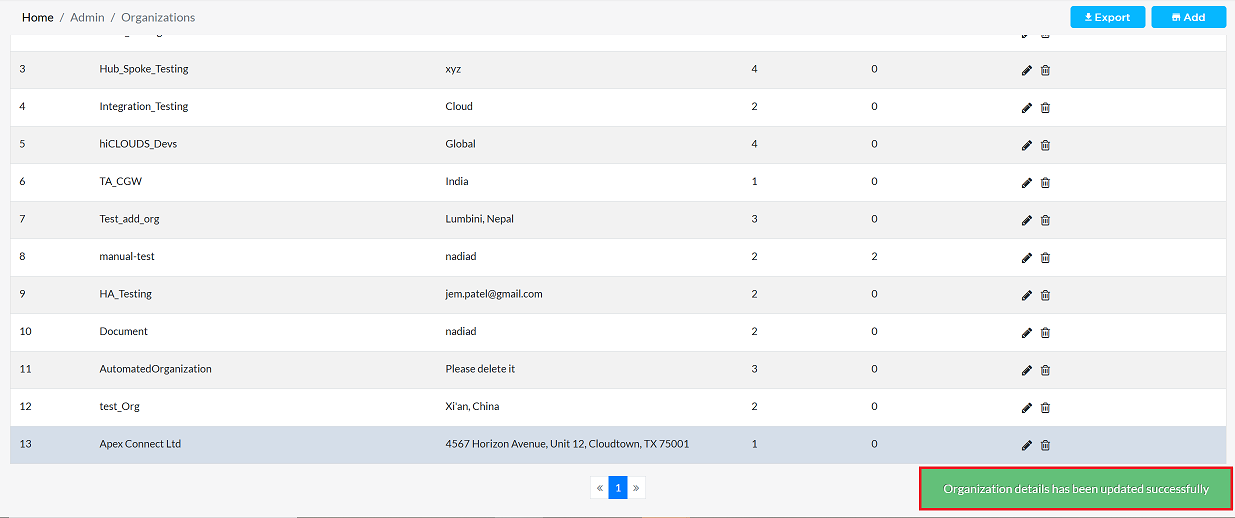Click trash icon for TA_CGW row

point(1045,183)
